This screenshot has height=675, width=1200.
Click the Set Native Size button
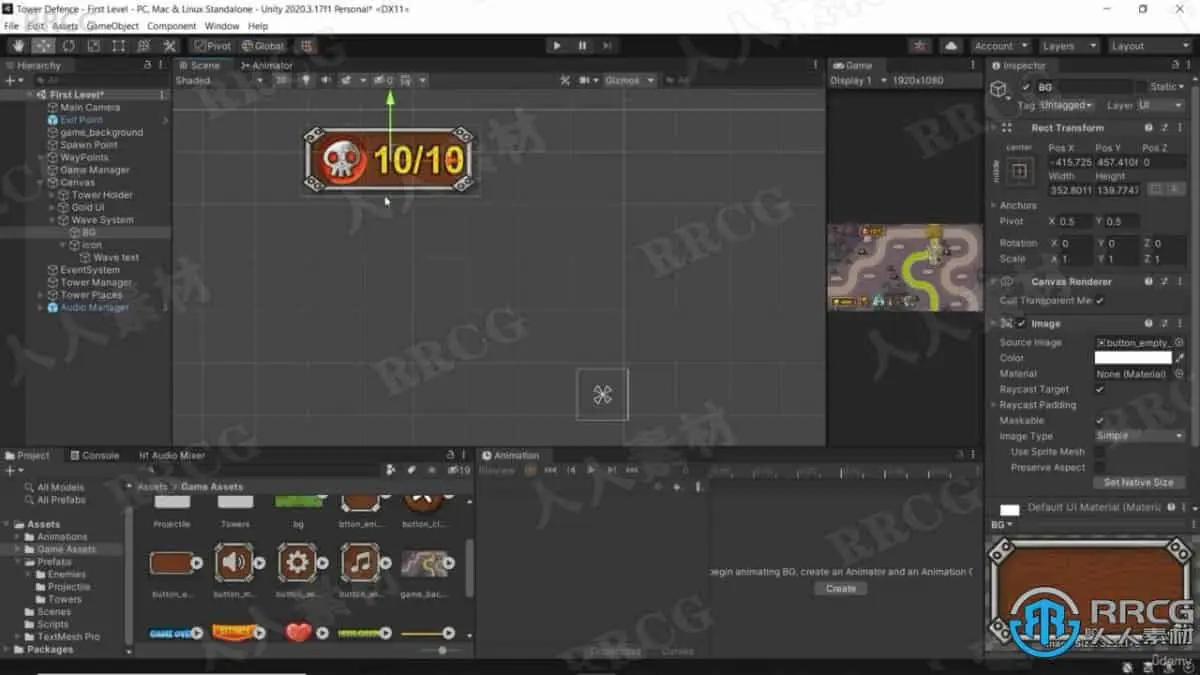coord(1139,483)
